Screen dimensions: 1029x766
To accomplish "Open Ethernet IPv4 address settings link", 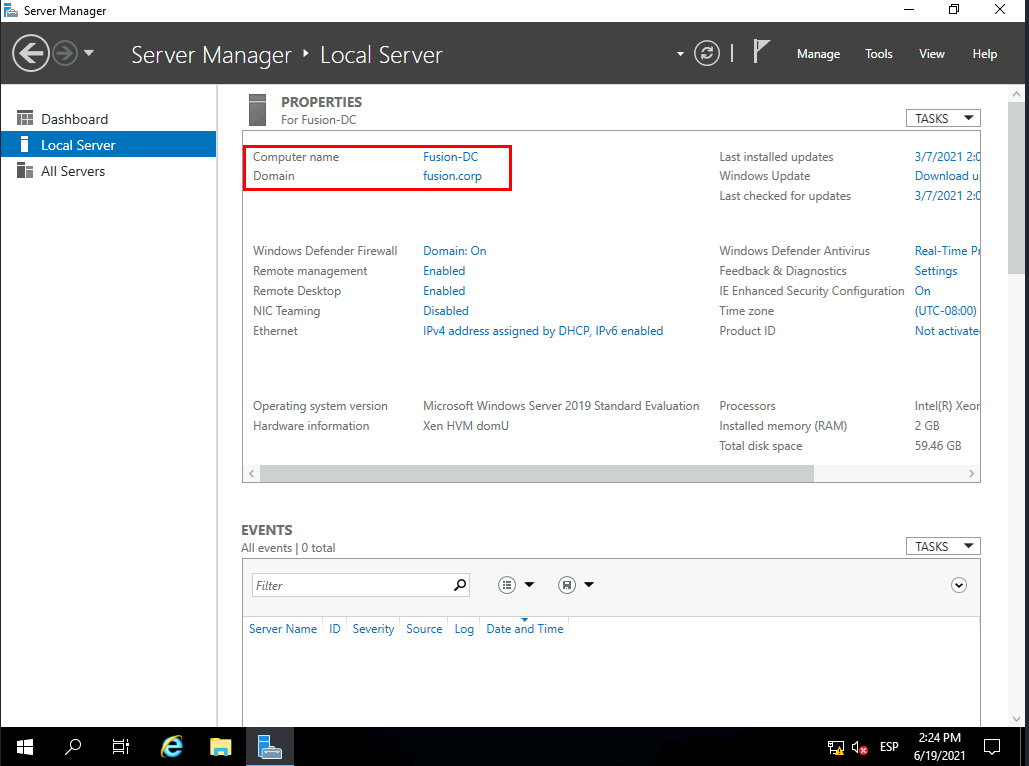I will pos(543,331).
